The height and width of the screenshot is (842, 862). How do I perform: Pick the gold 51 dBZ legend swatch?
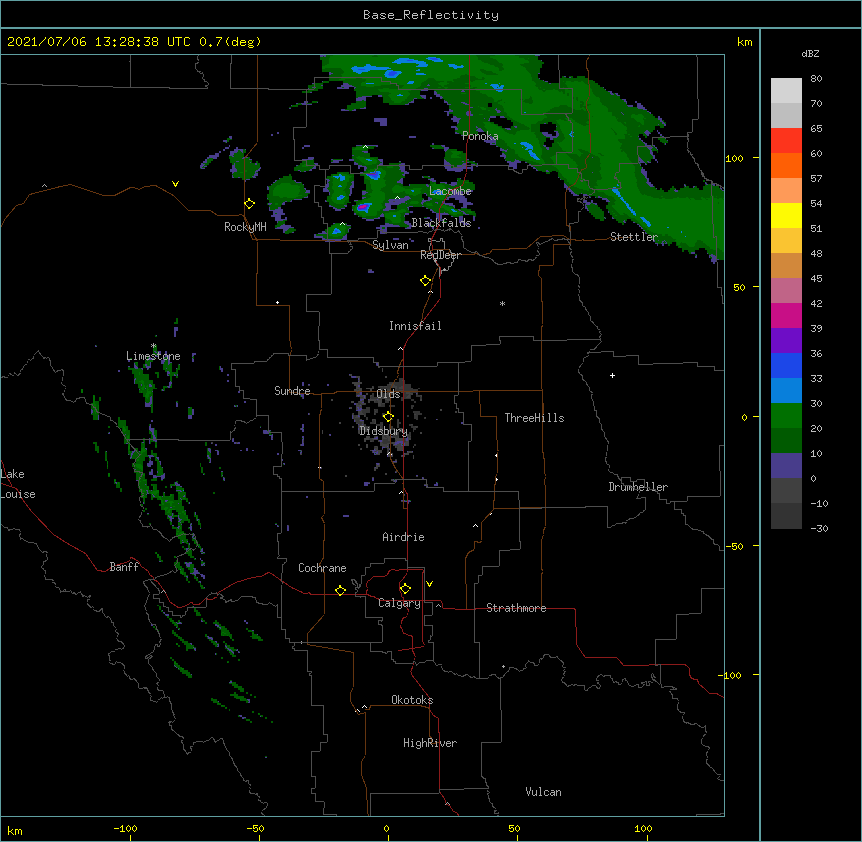[786, 241]
